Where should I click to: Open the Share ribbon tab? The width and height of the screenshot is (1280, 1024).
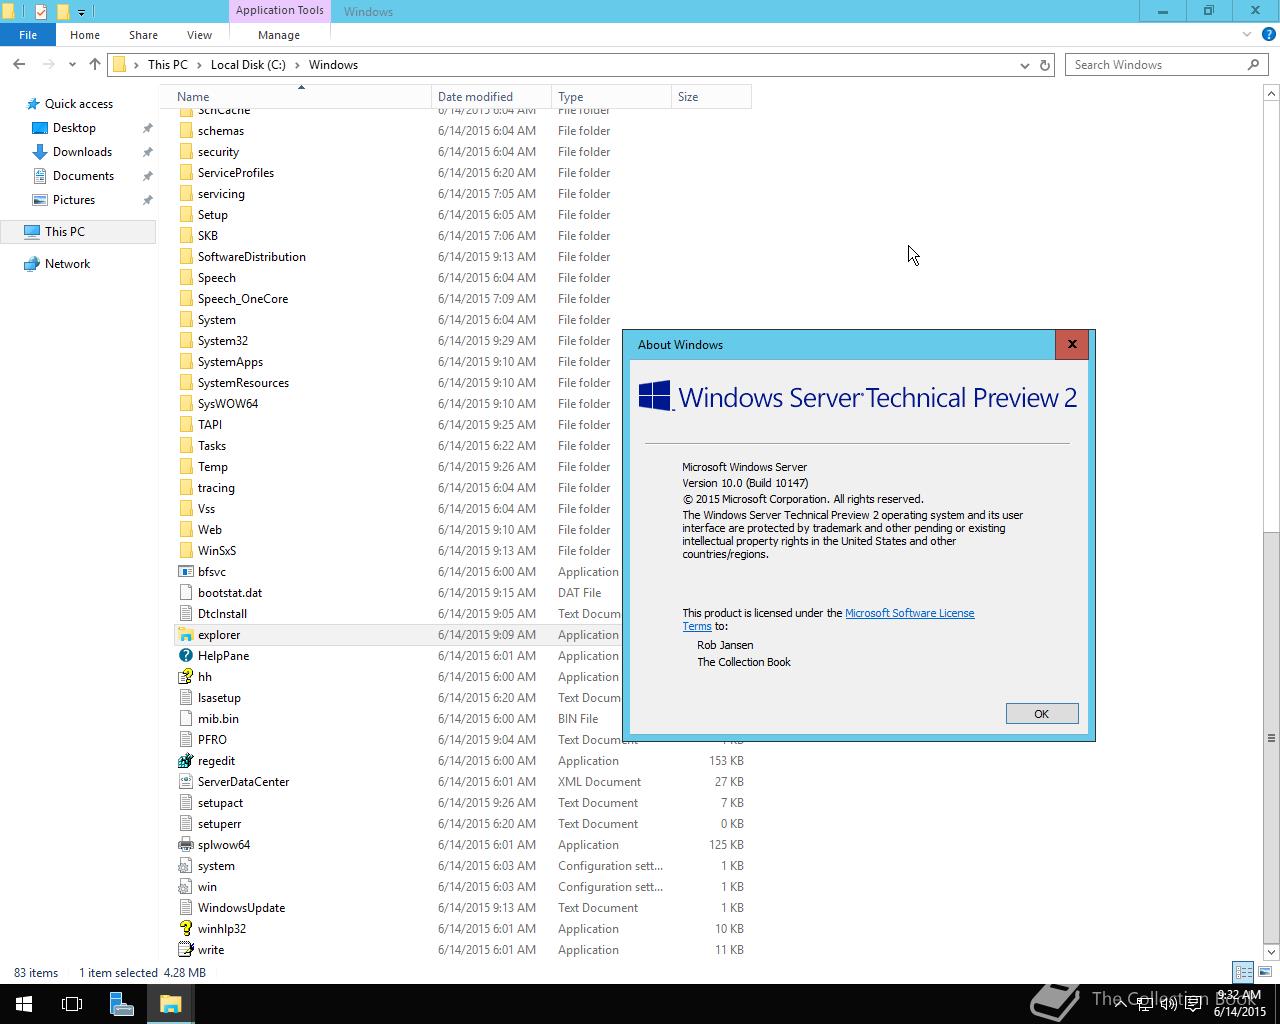click(143, 35)
